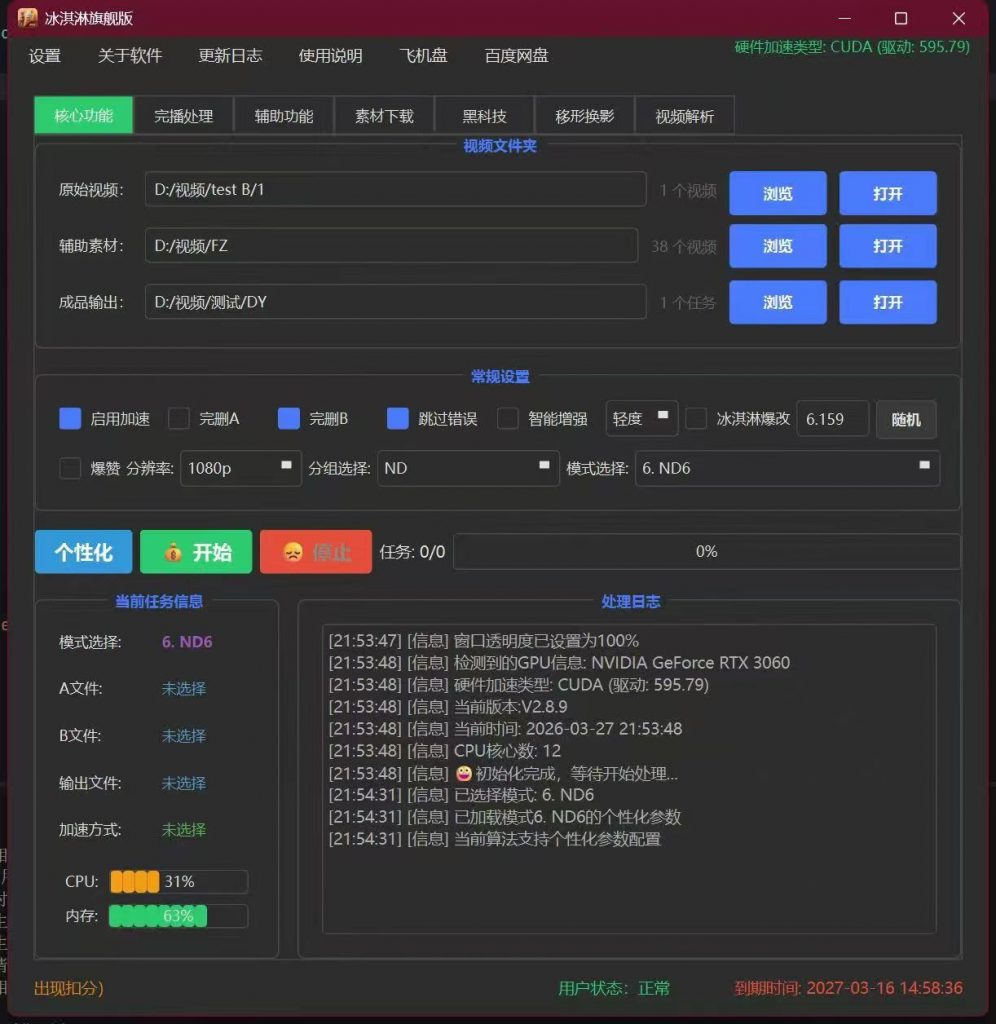This screenshot has width=996, height=1024.
Task: Toggle the 智能增强 checkbox
Action: tap(508, 419)
